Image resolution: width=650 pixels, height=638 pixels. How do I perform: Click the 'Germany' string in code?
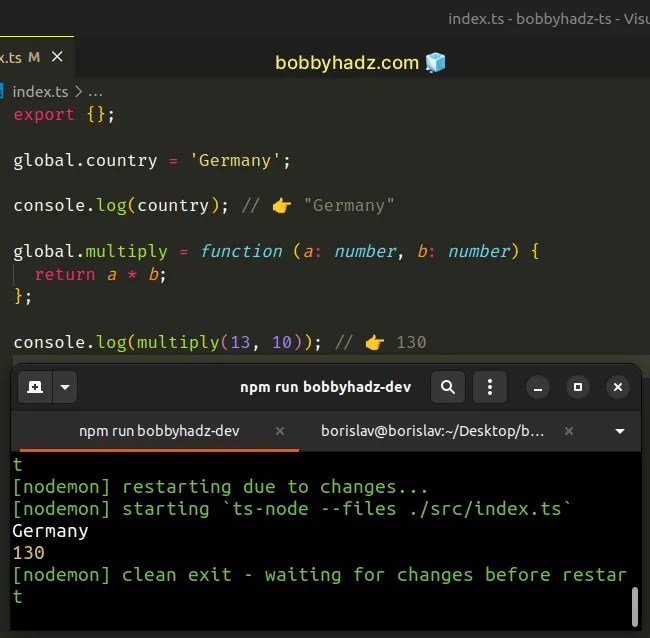point(235,160)
